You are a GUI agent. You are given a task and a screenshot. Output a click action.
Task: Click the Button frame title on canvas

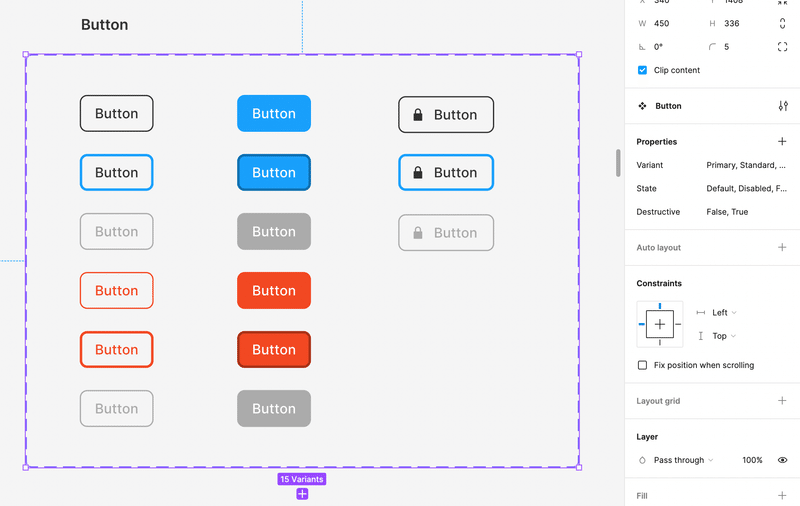(x=105, y=24)
